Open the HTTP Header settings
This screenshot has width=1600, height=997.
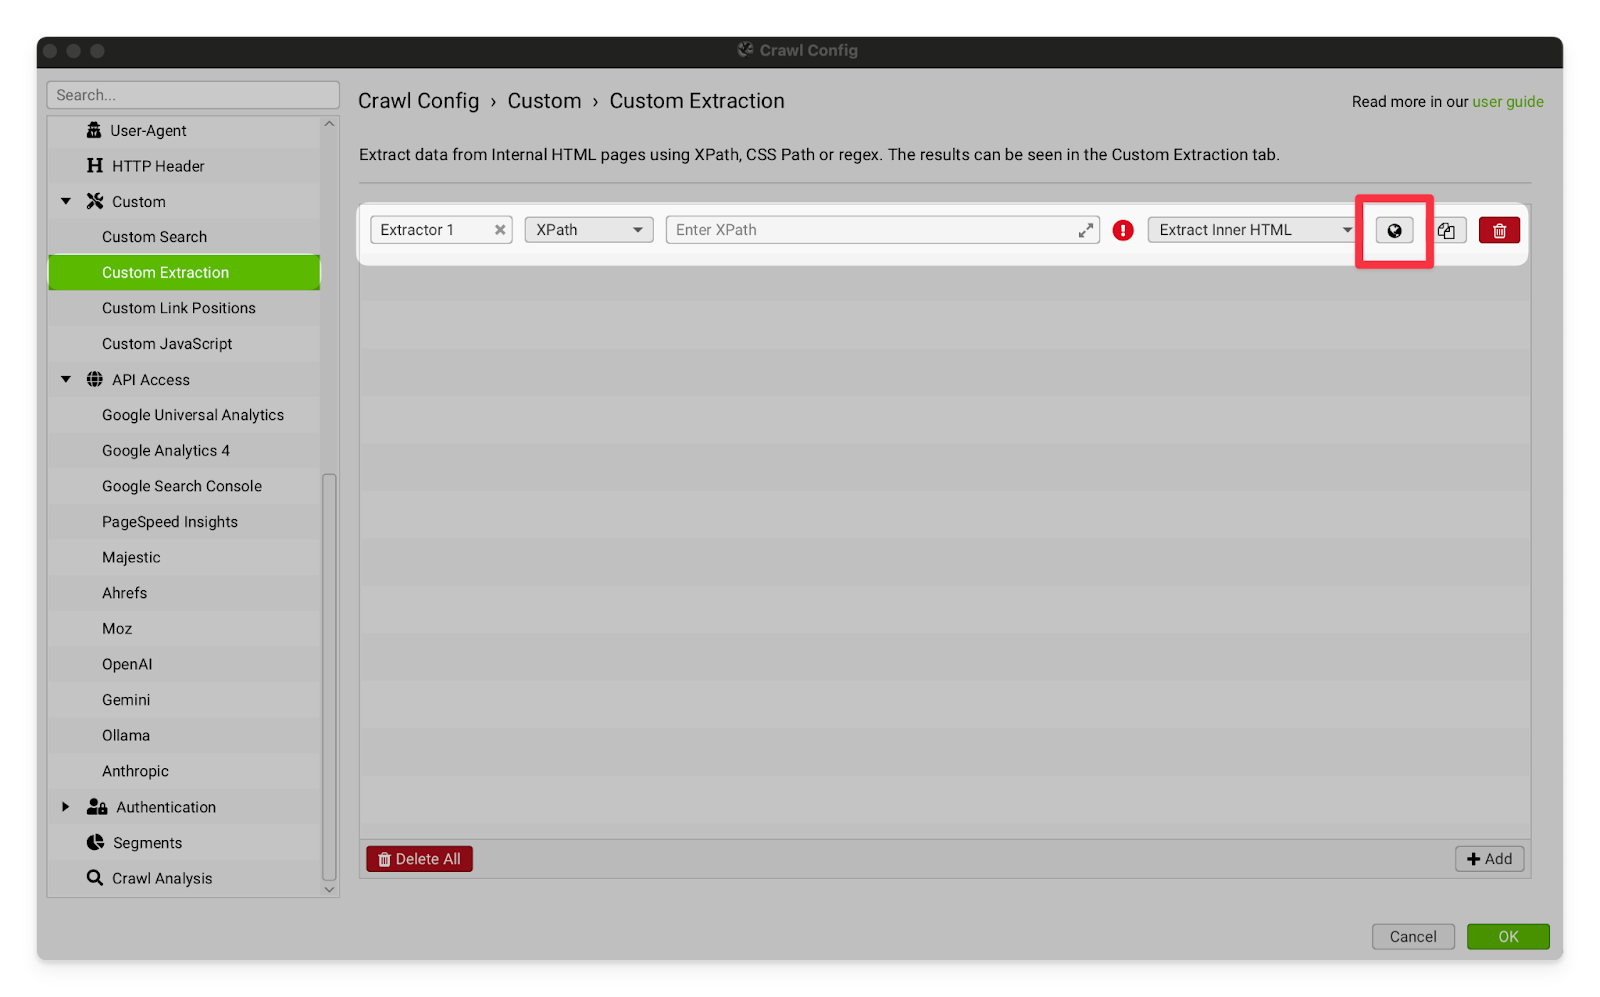click(157, 166)
